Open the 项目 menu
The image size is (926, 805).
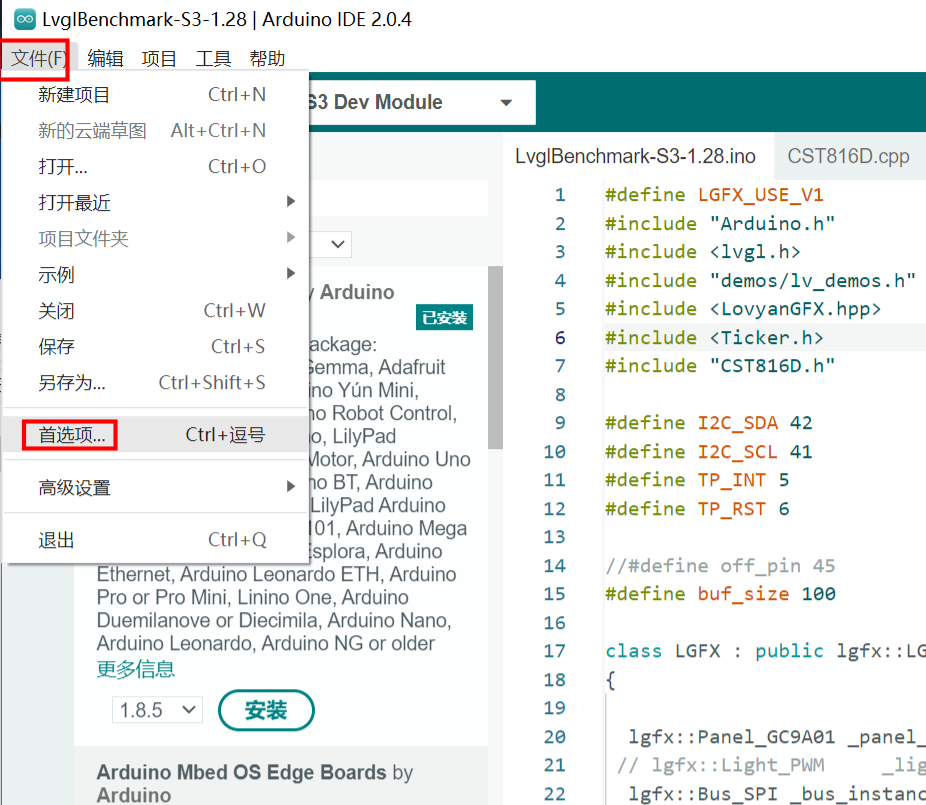click(159, 58)
